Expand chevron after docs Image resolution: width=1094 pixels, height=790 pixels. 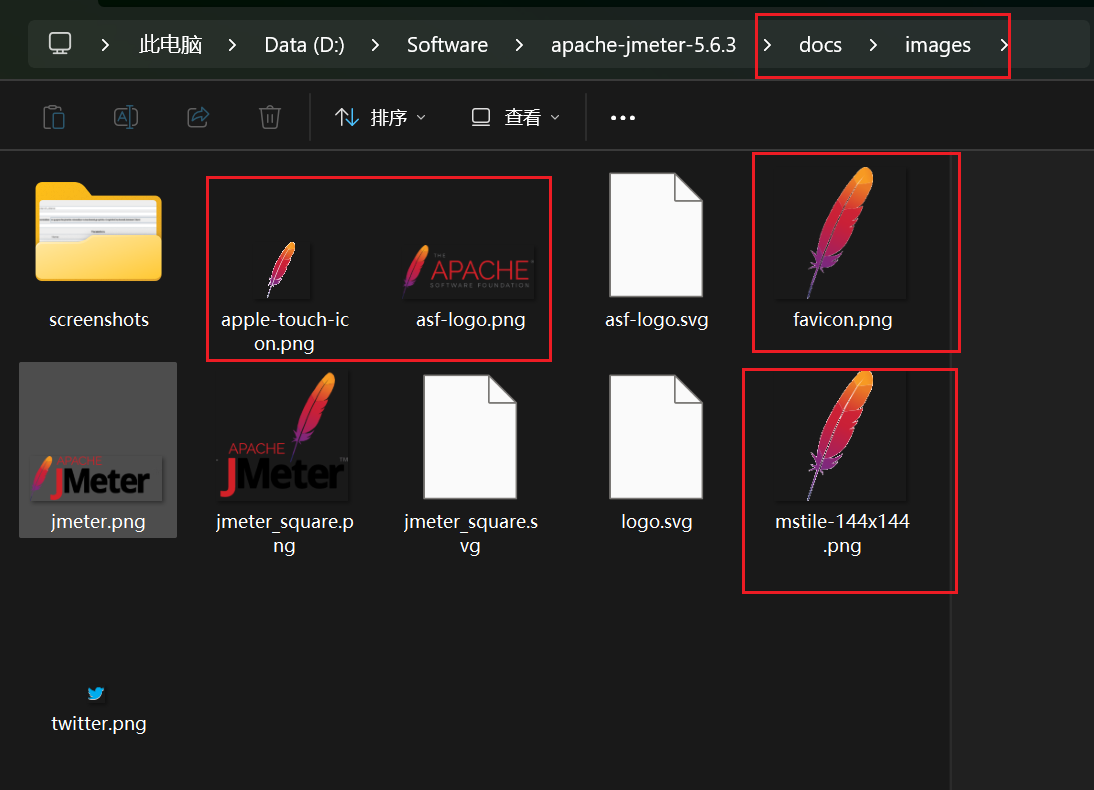click(874, 45)
